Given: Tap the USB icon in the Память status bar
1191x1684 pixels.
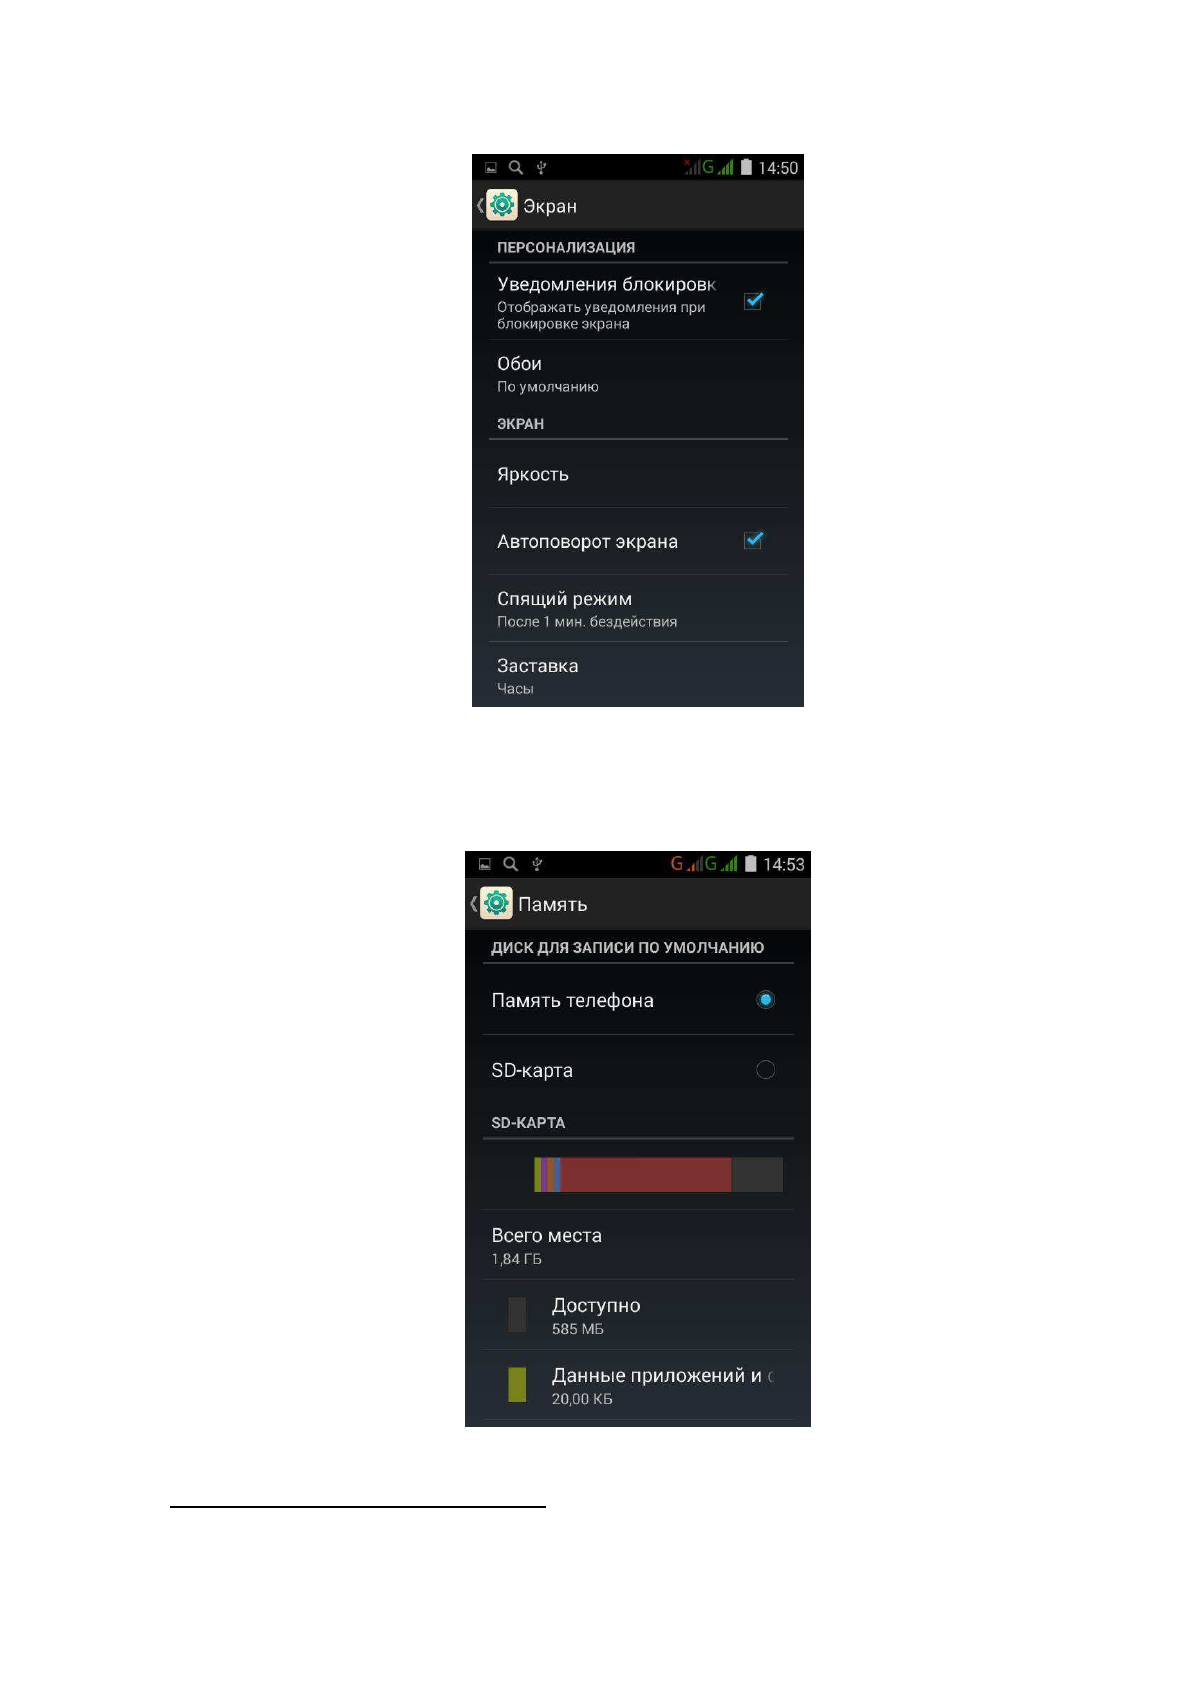Looking at the screenshot, I should (537, 864).
